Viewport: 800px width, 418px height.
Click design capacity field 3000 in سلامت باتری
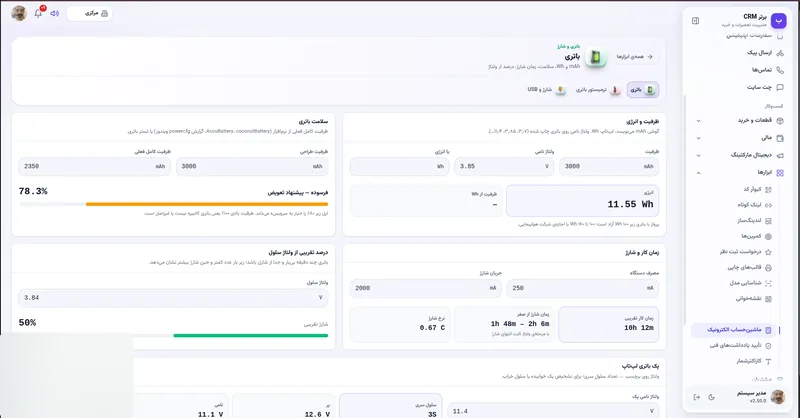point(252,166)
